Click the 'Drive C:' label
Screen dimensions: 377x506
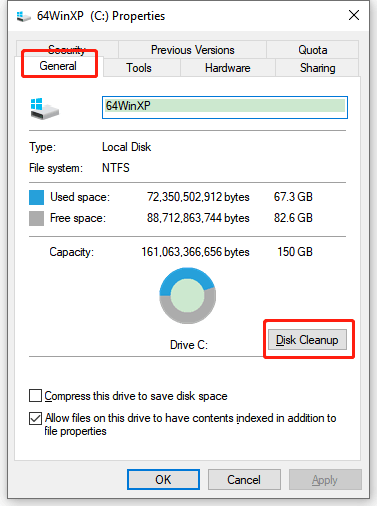point(189,345)
